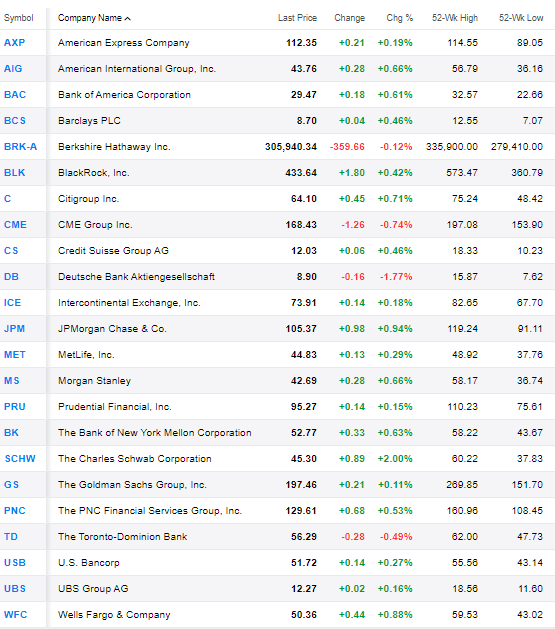This screenshot has height=629, width=555.
Task: Sort by Last Price column header
Action: [x=297, y=18]
